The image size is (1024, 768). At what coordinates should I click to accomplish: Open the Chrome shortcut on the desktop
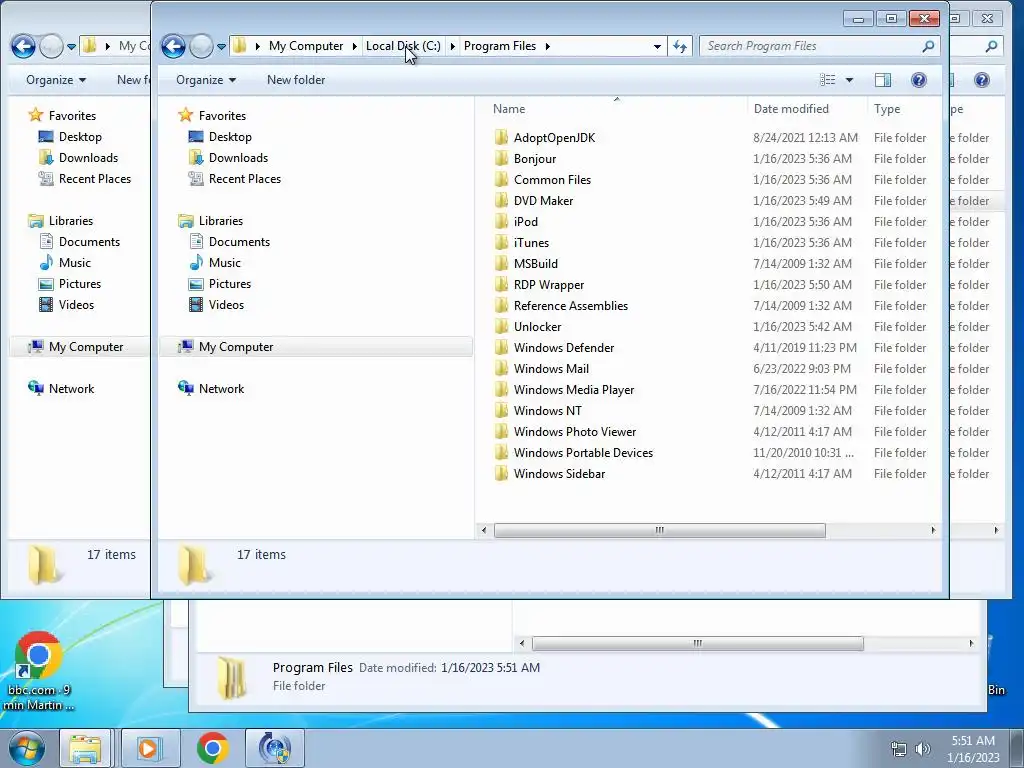(x=38, y=671)
